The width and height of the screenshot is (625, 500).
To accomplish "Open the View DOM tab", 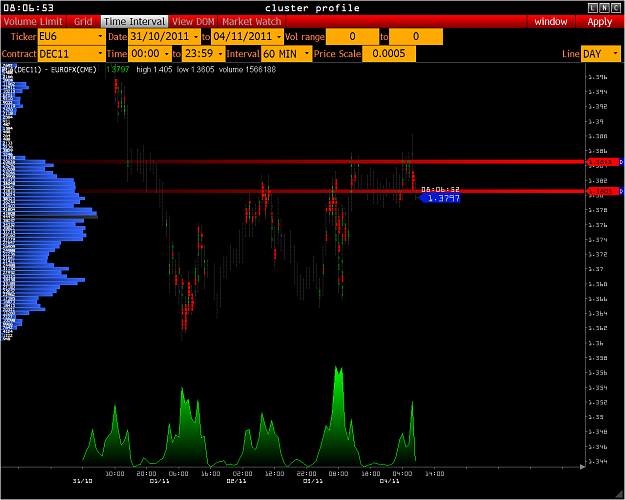I will coord(193,22).
